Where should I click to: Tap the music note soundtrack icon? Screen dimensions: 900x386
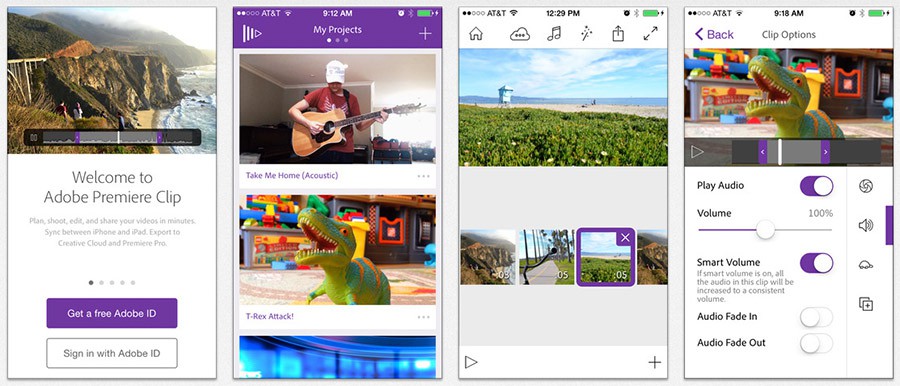[554, 34]
